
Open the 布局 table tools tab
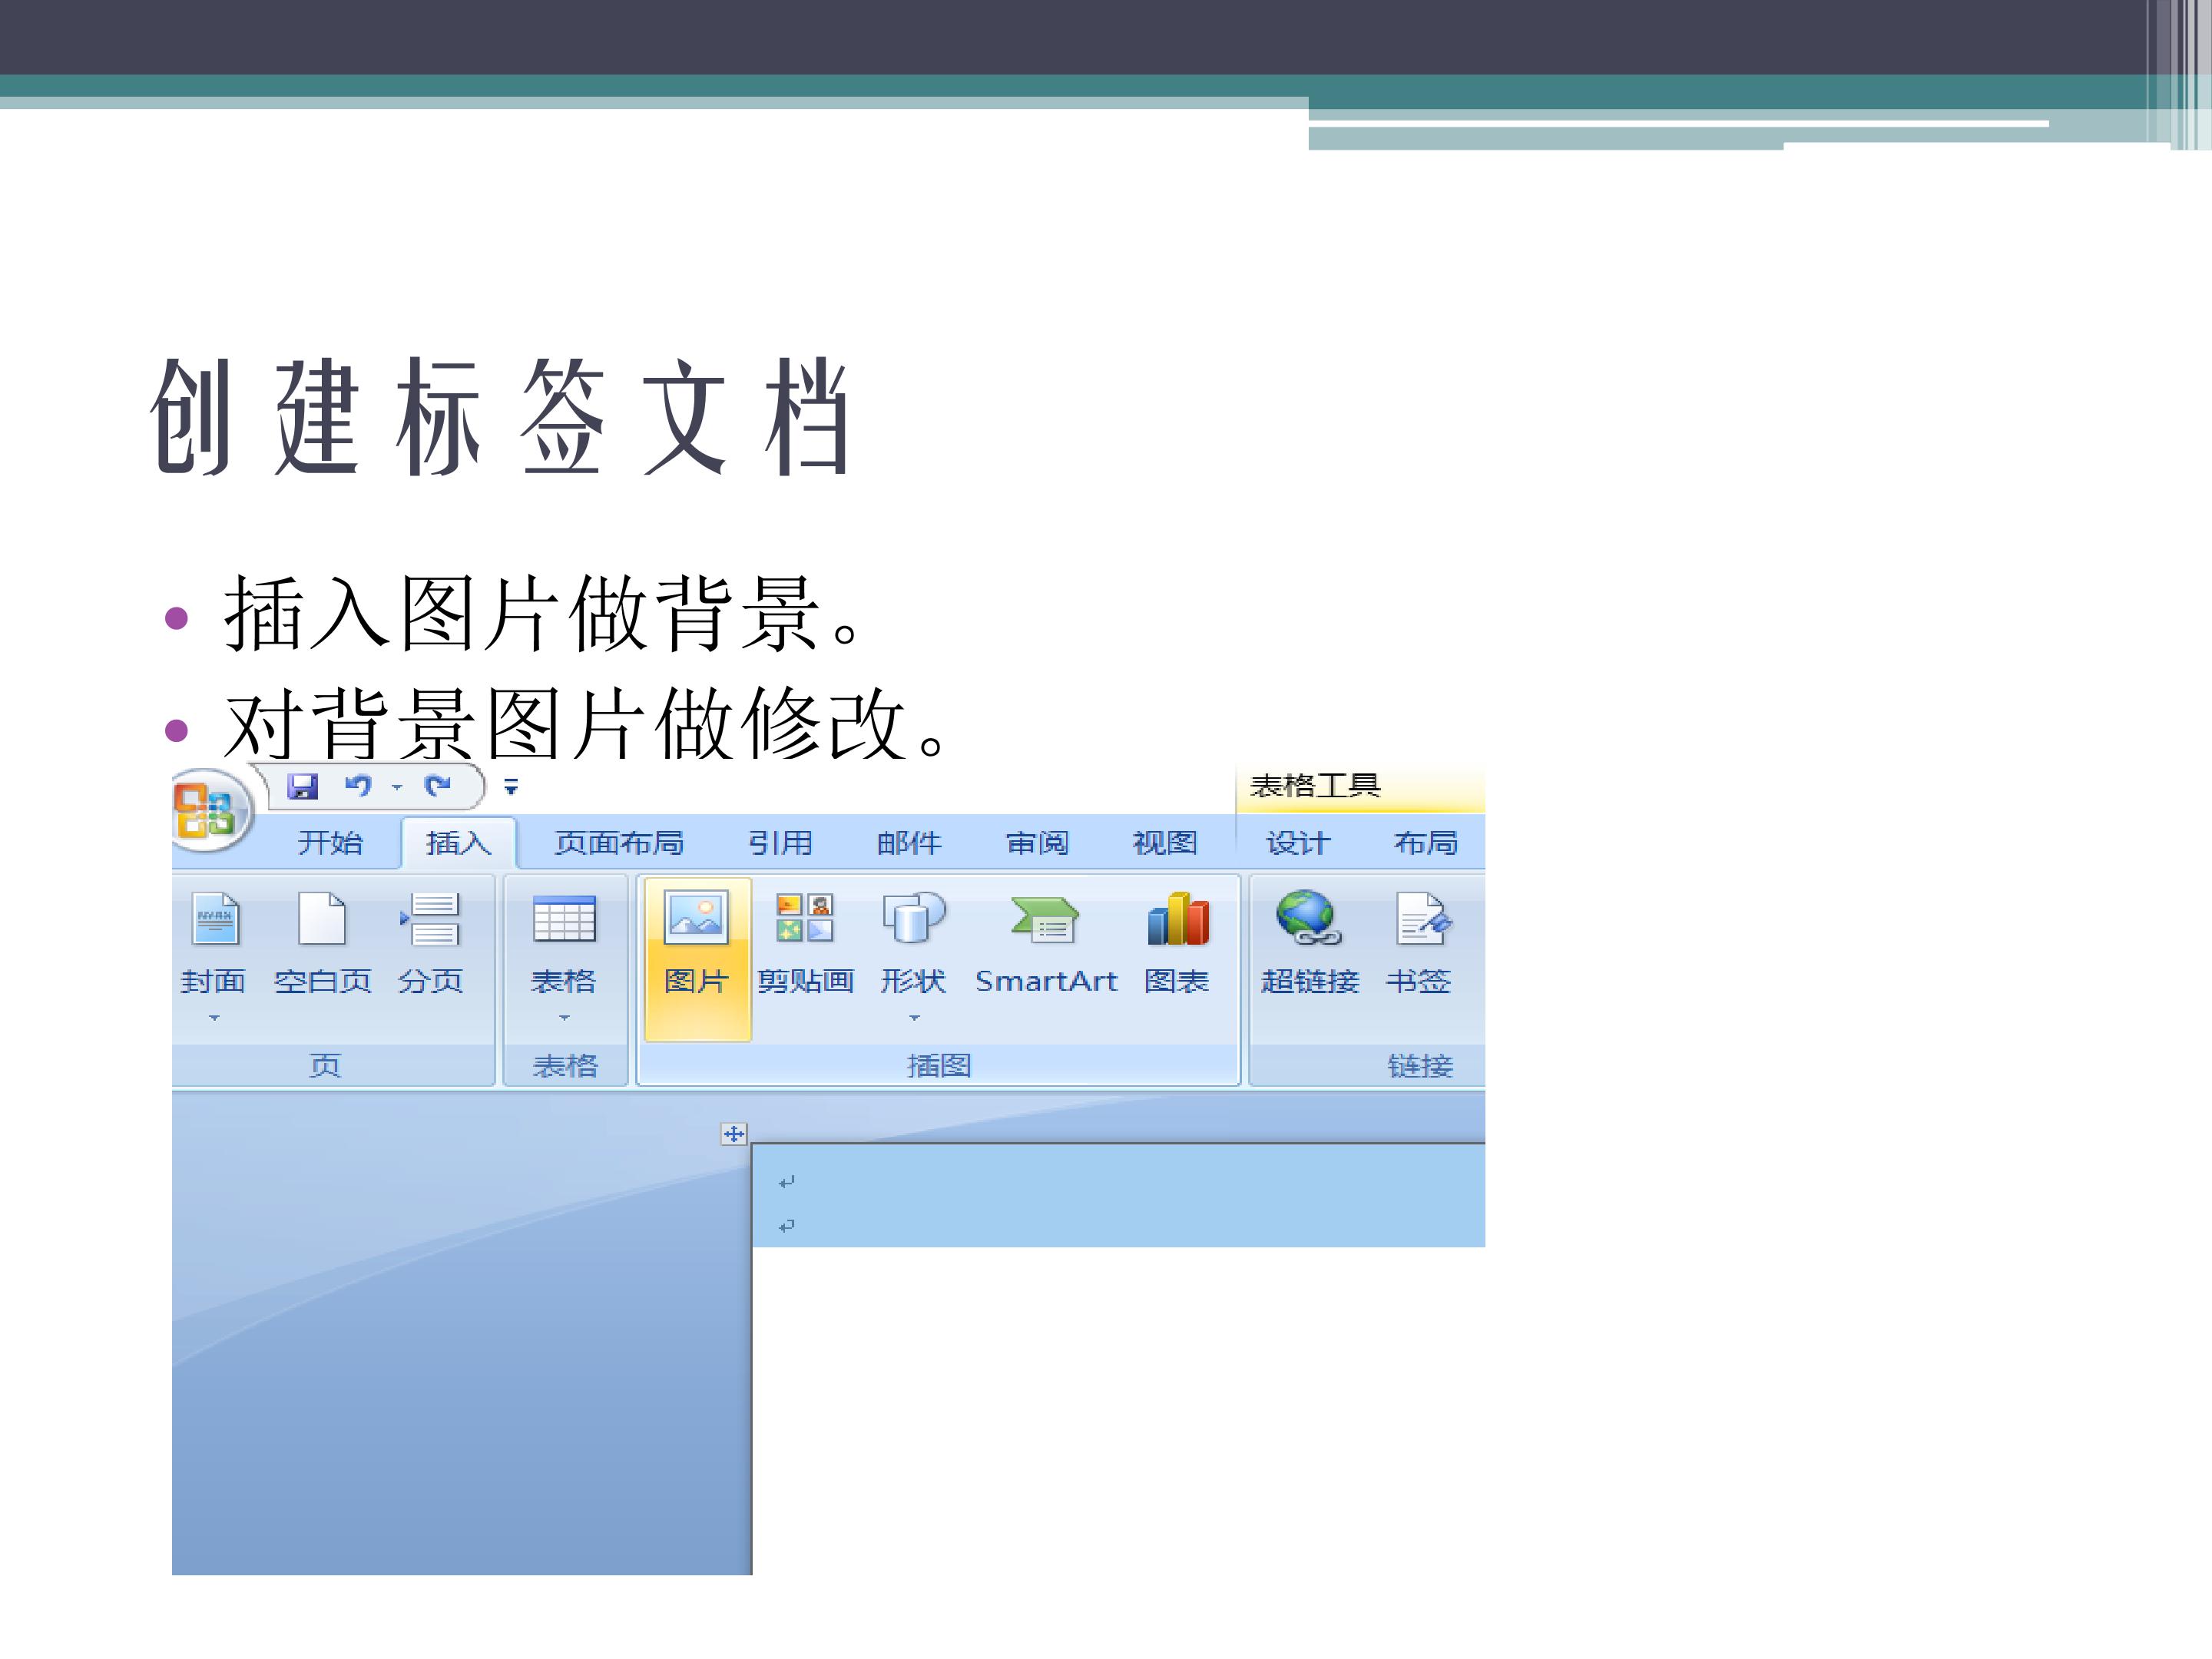1426,843
